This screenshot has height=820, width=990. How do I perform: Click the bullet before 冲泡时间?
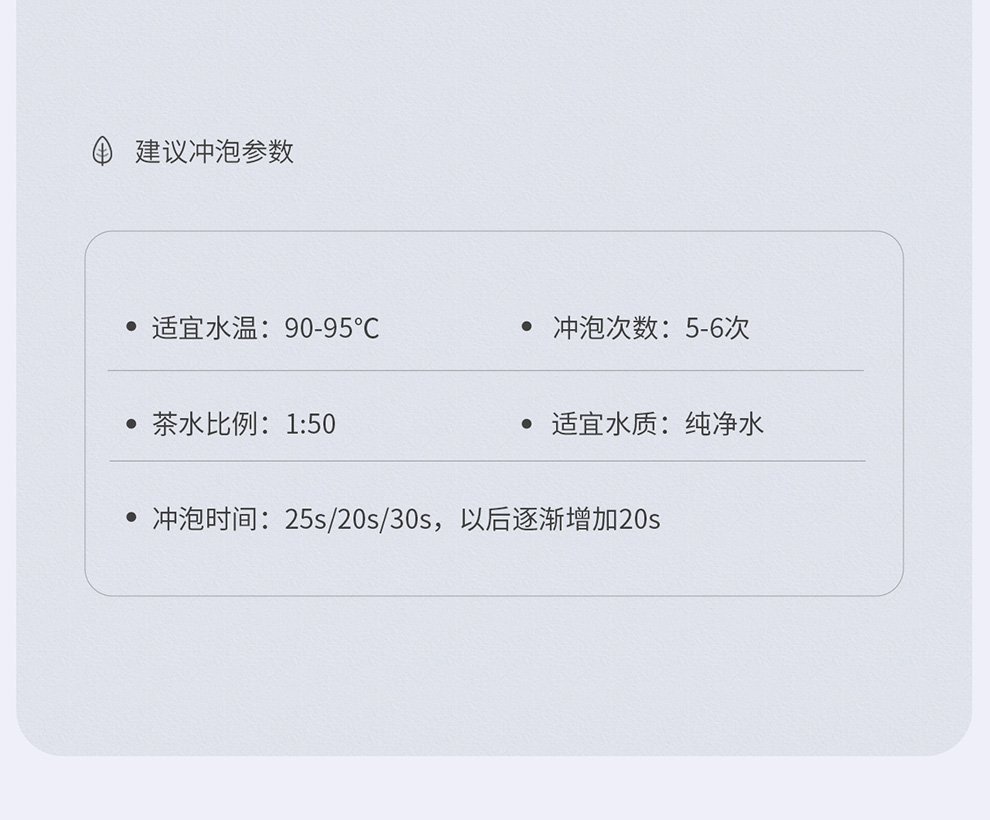point(131,518)
